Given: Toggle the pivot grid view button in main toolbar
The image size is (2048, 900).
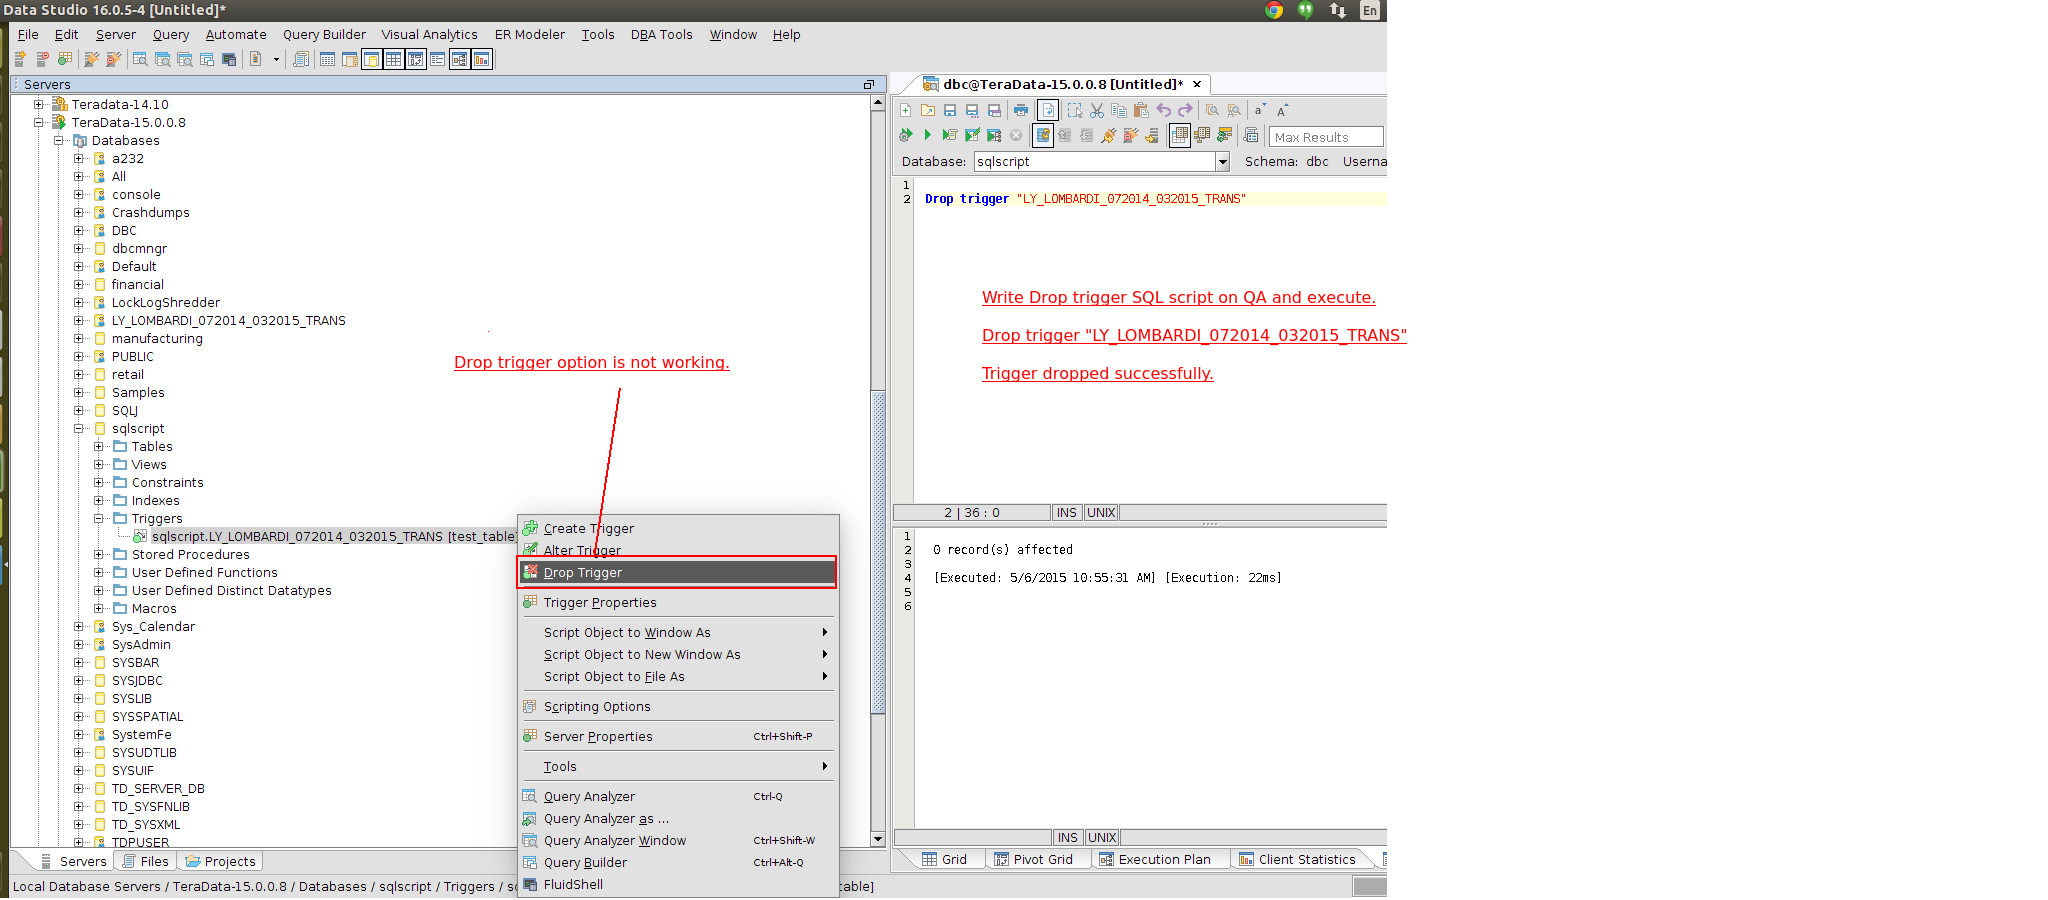Looking at the screenshot, I should (x=415, y=59).
